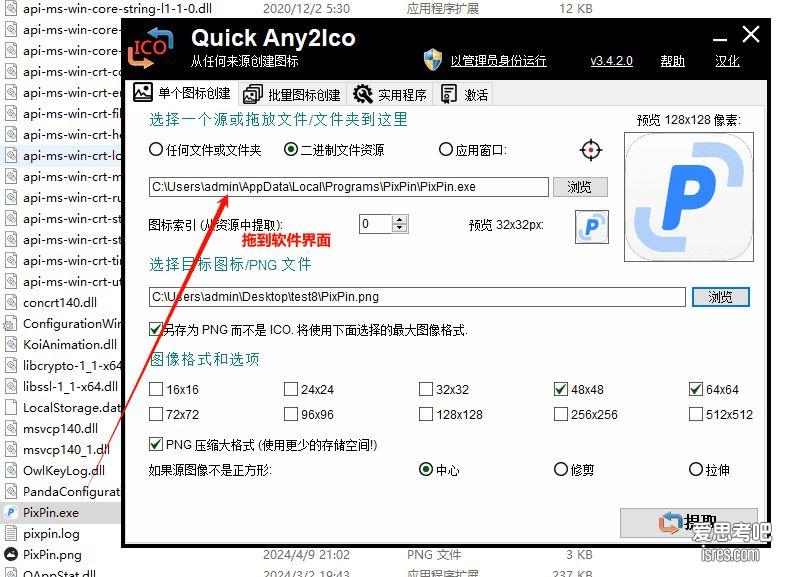The image size is (786, 577).
Task: Select the 中心 radio option
Action: click(426, 469)
